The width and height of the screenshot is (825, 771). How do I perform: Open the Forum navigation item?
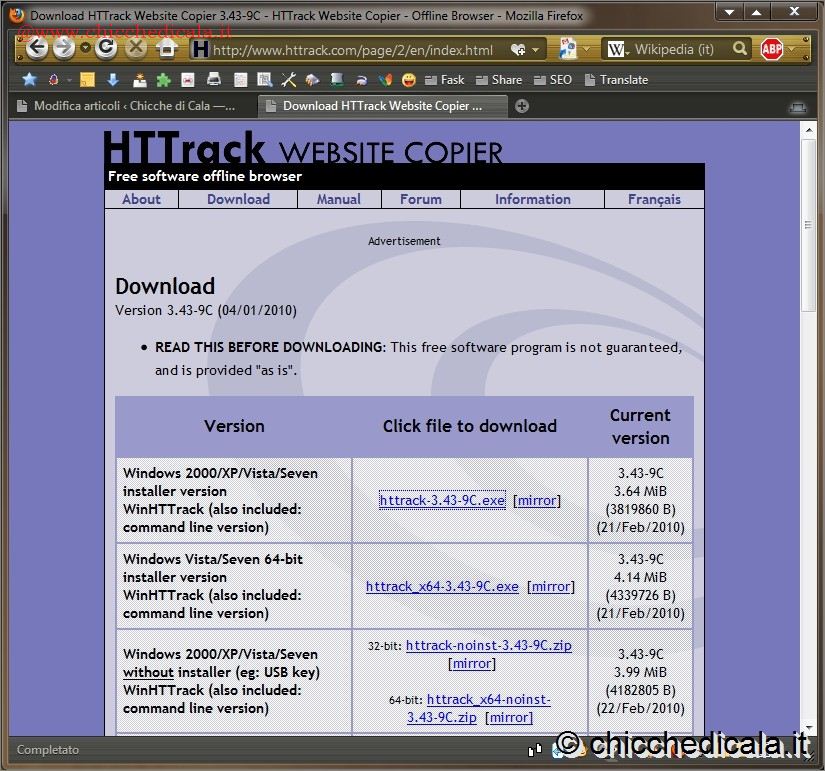click(x=420, y=199)
